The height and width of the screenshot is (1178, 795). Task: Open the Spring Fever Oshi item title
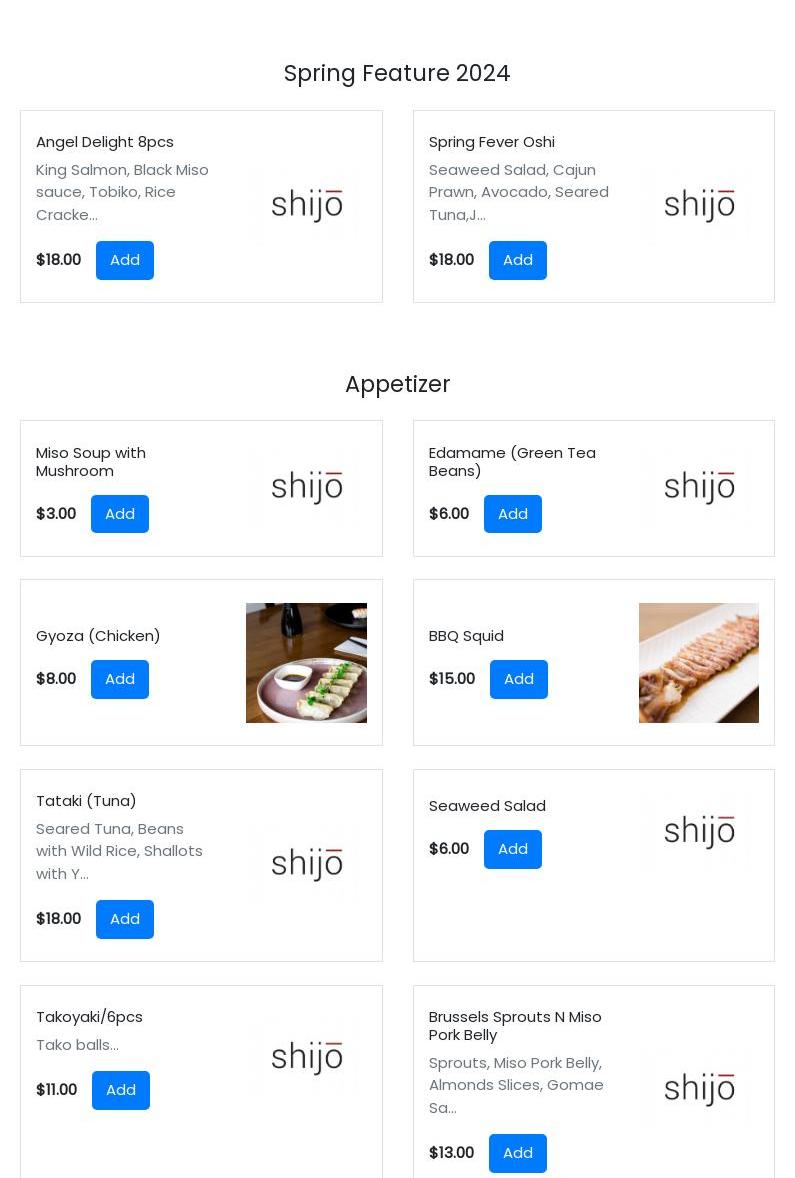492,142
